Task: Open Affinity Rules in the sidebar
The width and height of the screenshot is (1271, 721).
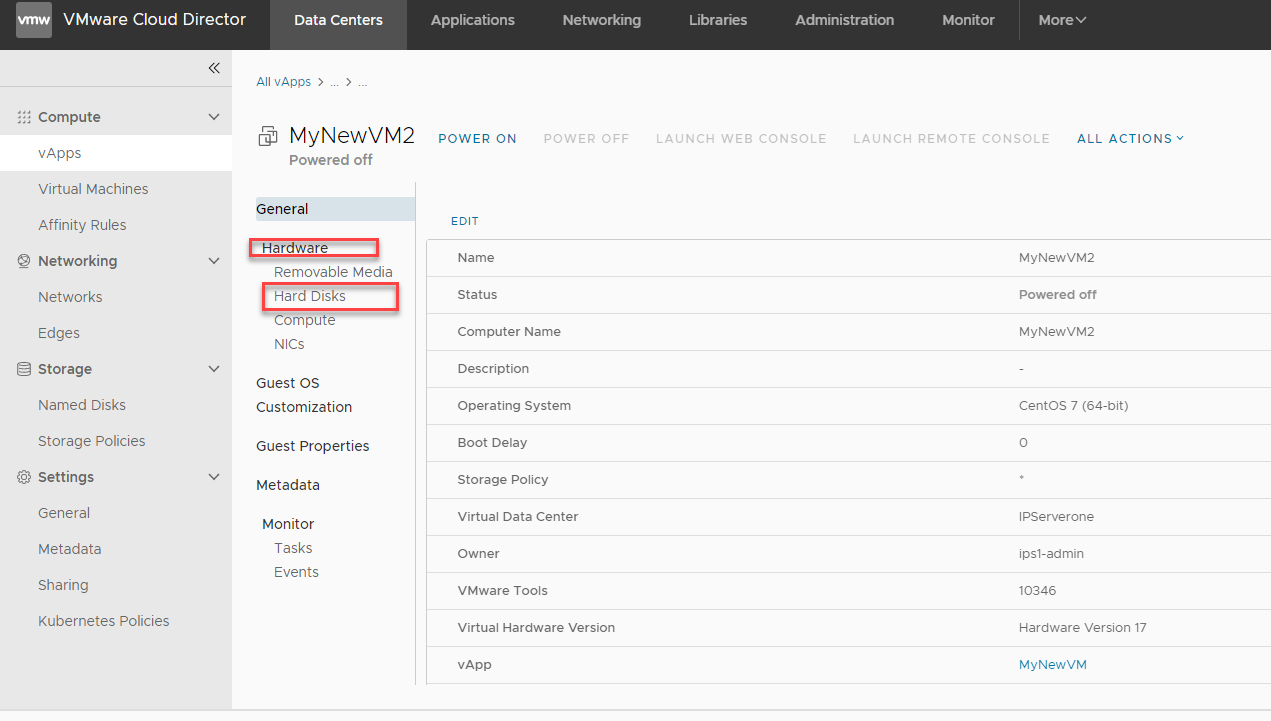Action: click(82, 225)
